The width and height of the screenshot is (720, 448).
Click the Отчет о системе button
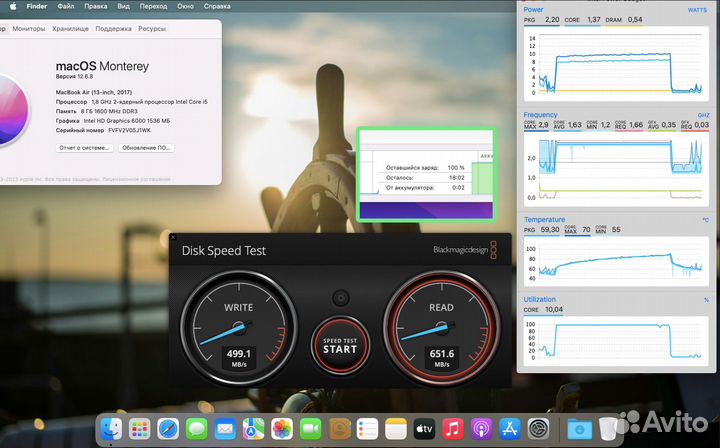pyautogui.click(x=84, y=148)
